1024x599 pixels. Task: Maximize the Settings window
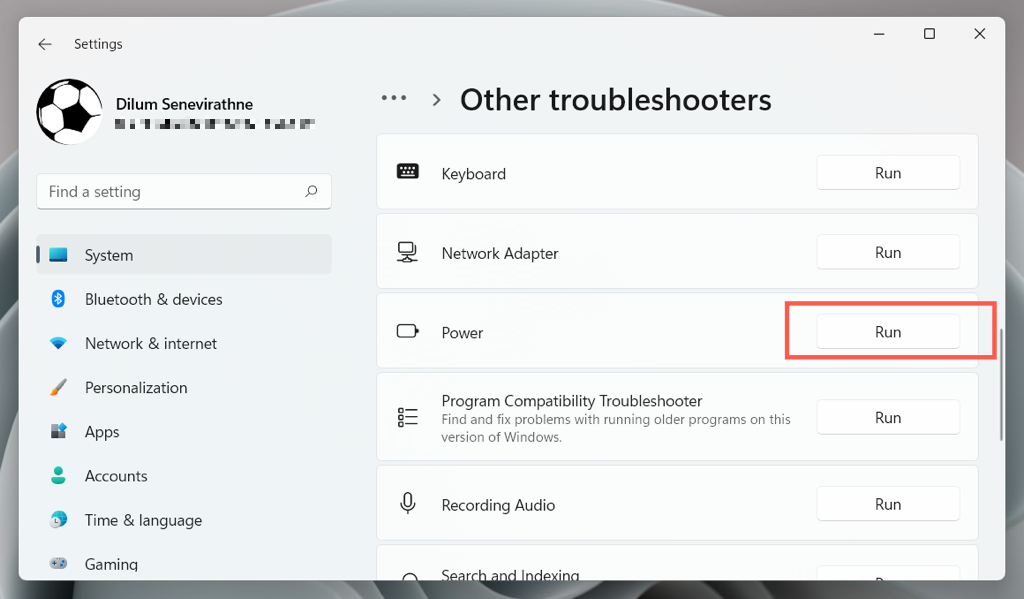click(x=929, y=34)
